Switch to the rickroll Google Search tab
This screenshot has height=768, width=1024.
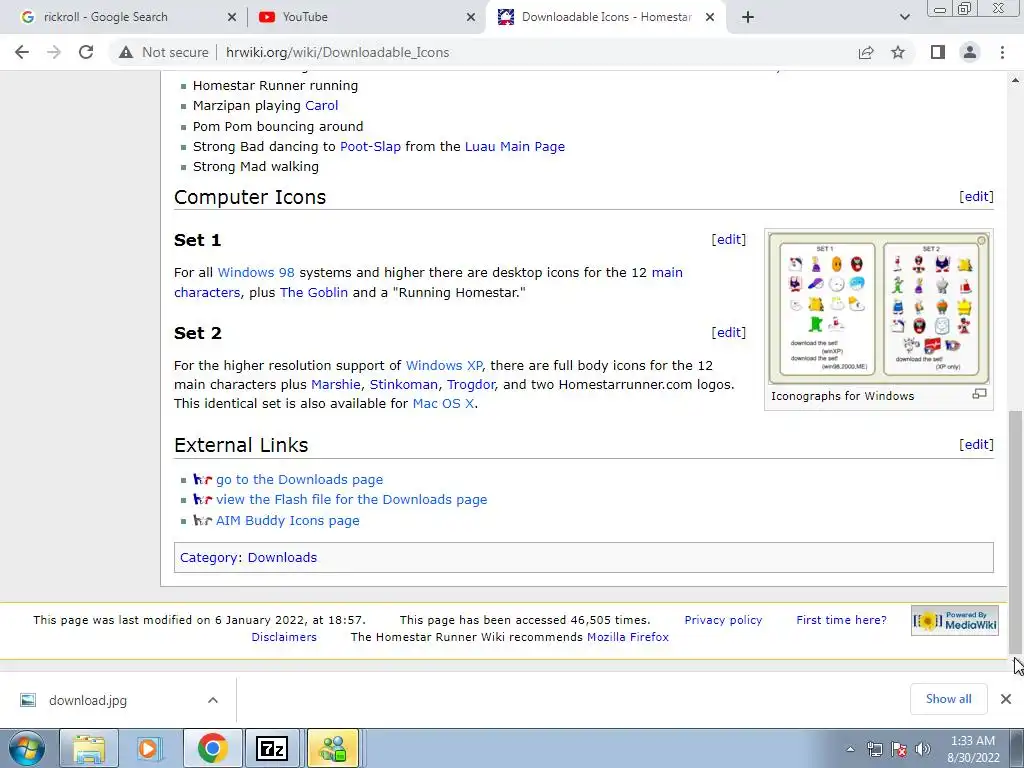coord(129,17)
